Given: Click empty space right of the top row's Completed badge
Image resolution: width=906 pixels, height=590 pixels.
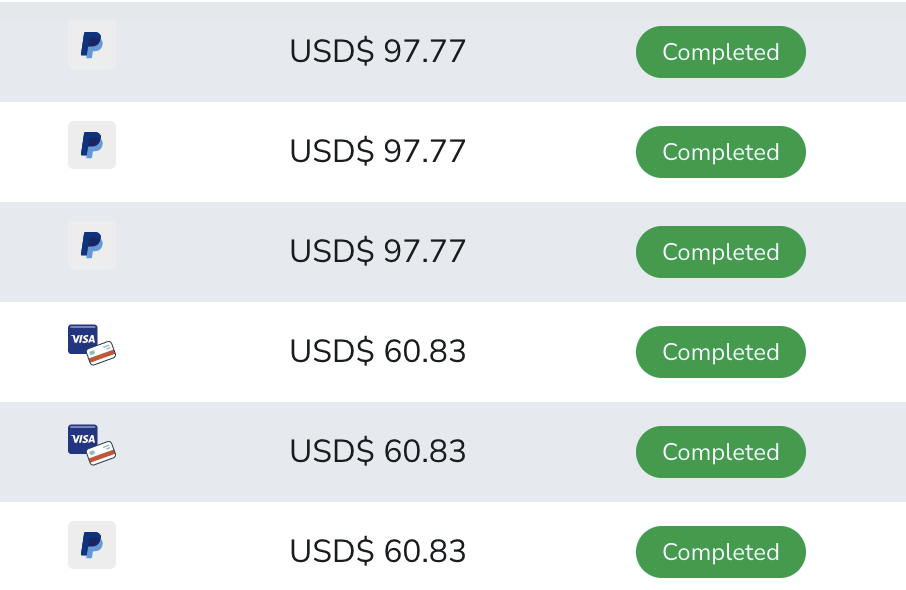Looking at the screenshot, I should click(x=858, y=52).
